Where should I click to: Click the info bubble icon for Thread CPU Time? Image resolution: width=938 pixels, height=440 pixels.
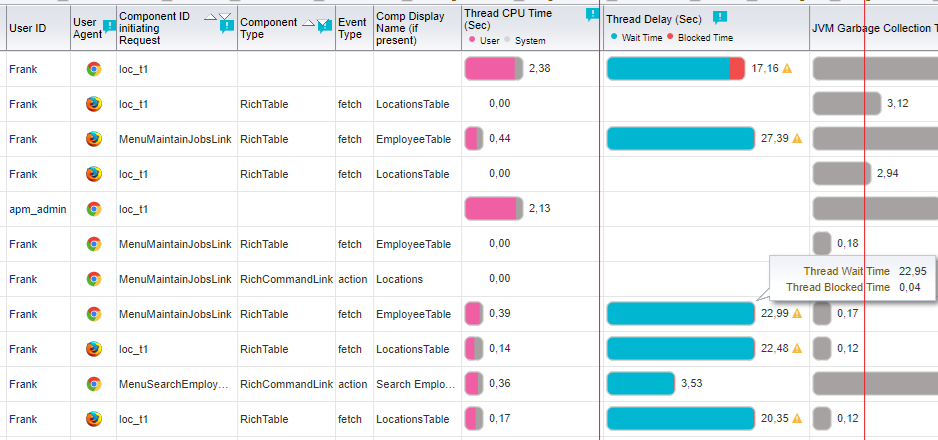(x=592, y=15)
